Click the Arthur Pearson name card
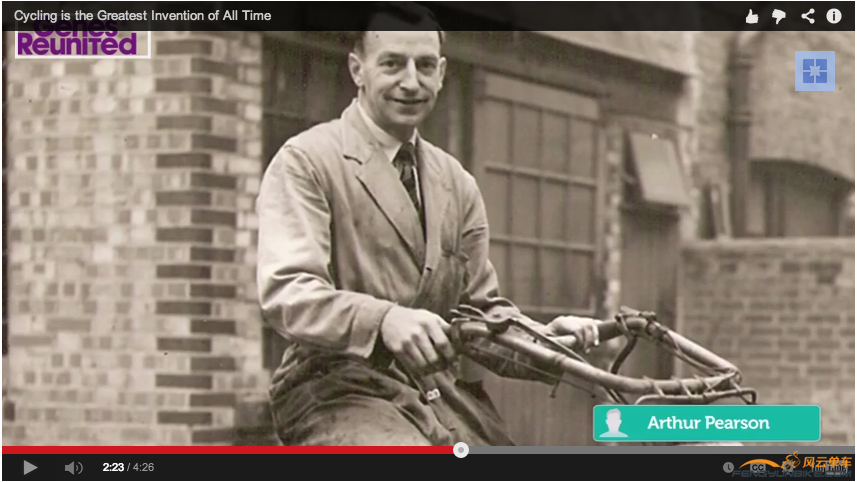This screenshot has height=482, width=857. coord(708,423)
